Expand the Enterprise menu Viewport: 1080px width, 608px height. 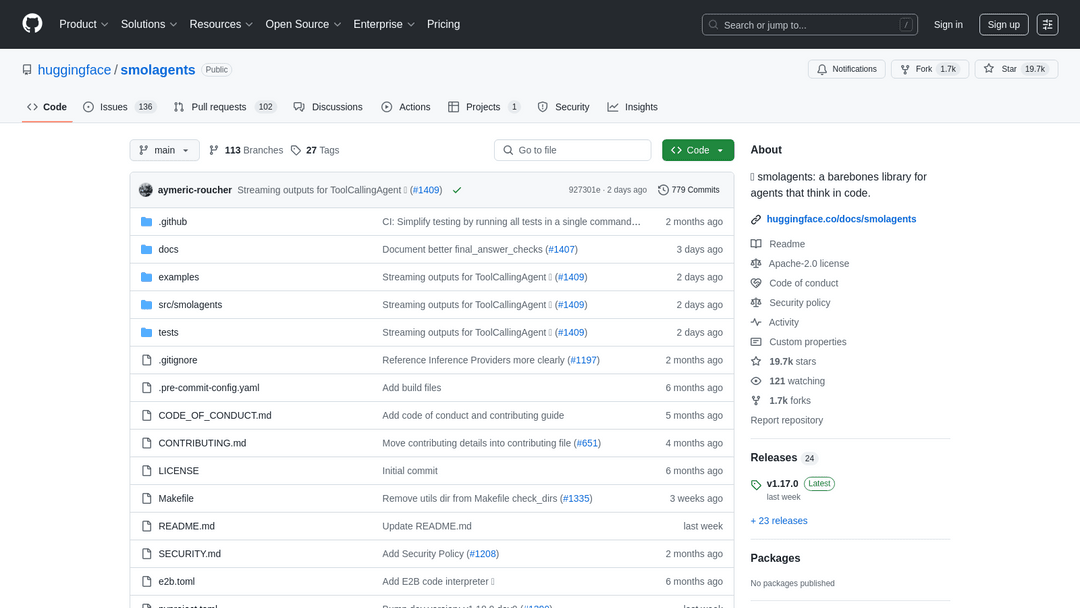(x=384, y=24)
